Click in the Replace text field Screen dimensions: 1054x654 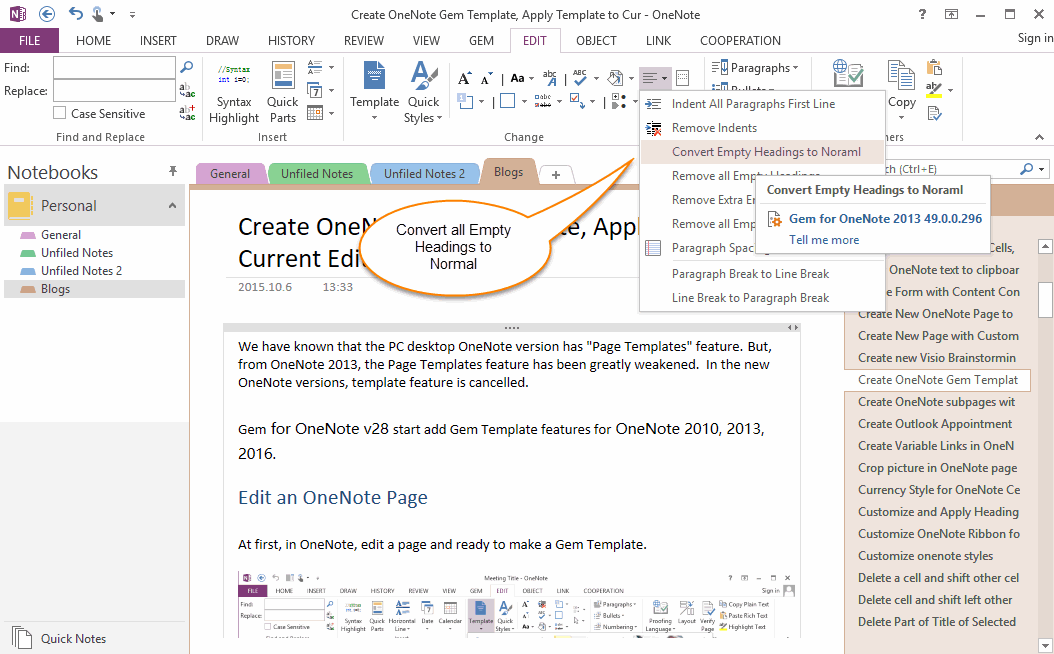[x=114, y=90]
